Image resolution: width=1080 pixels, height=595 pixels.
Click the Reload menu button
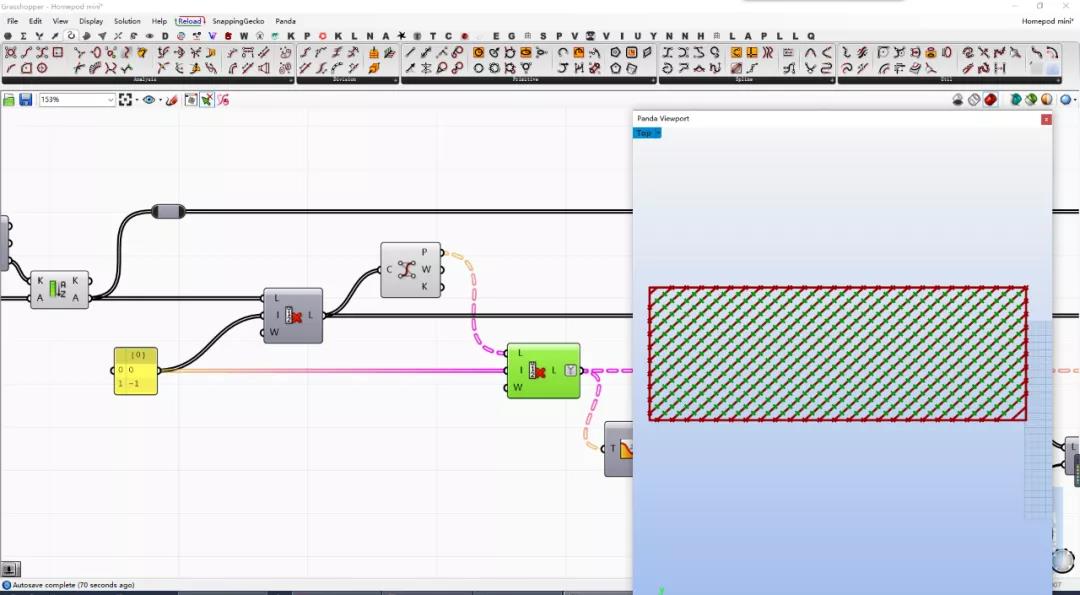coord(190,21)
